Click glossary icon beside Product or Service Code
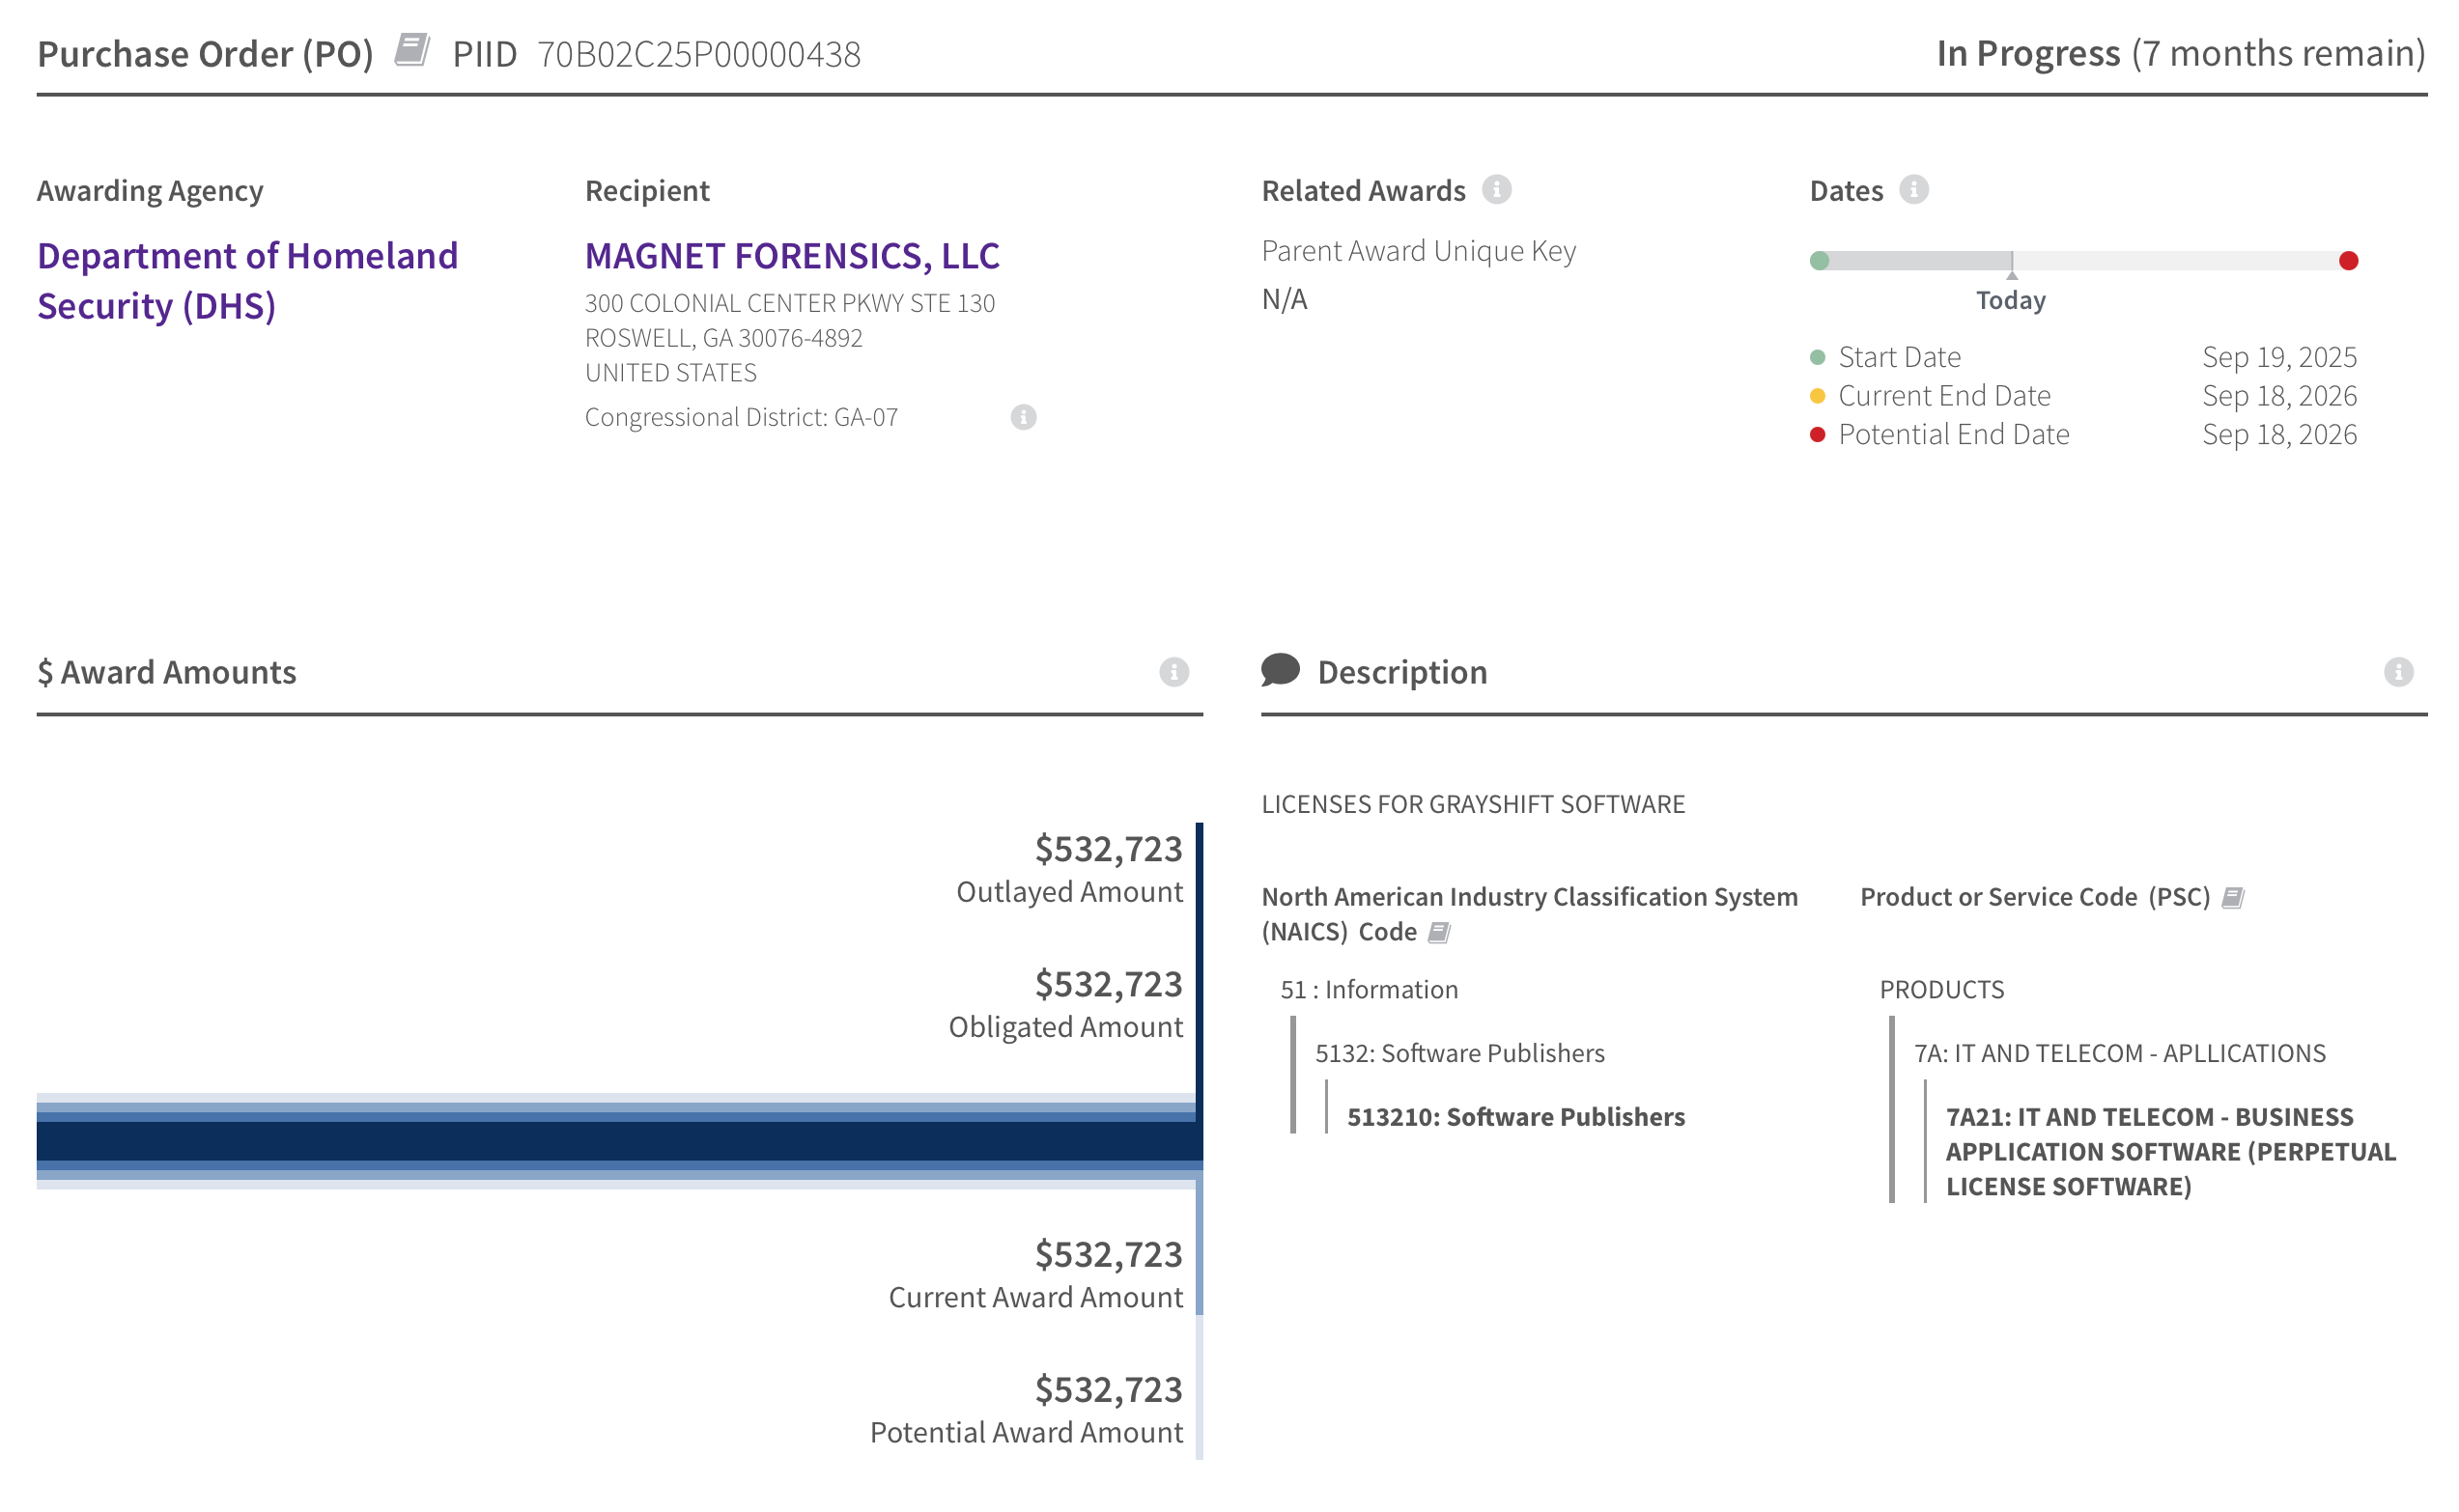Image resolution: width=2459 pixels, height=1512 pixels. pos(2232,898)
